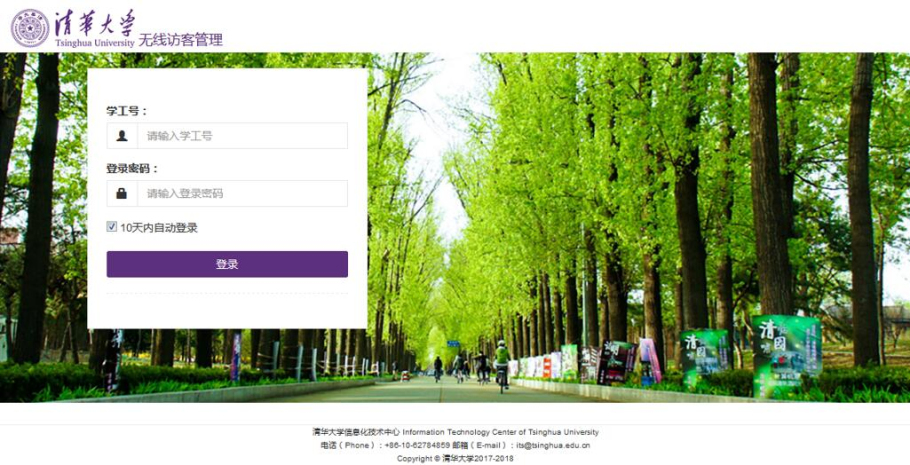Click the Copyright 清华大学2017-2018 footer line
This screenshot has height=465, width=910.
455,458
